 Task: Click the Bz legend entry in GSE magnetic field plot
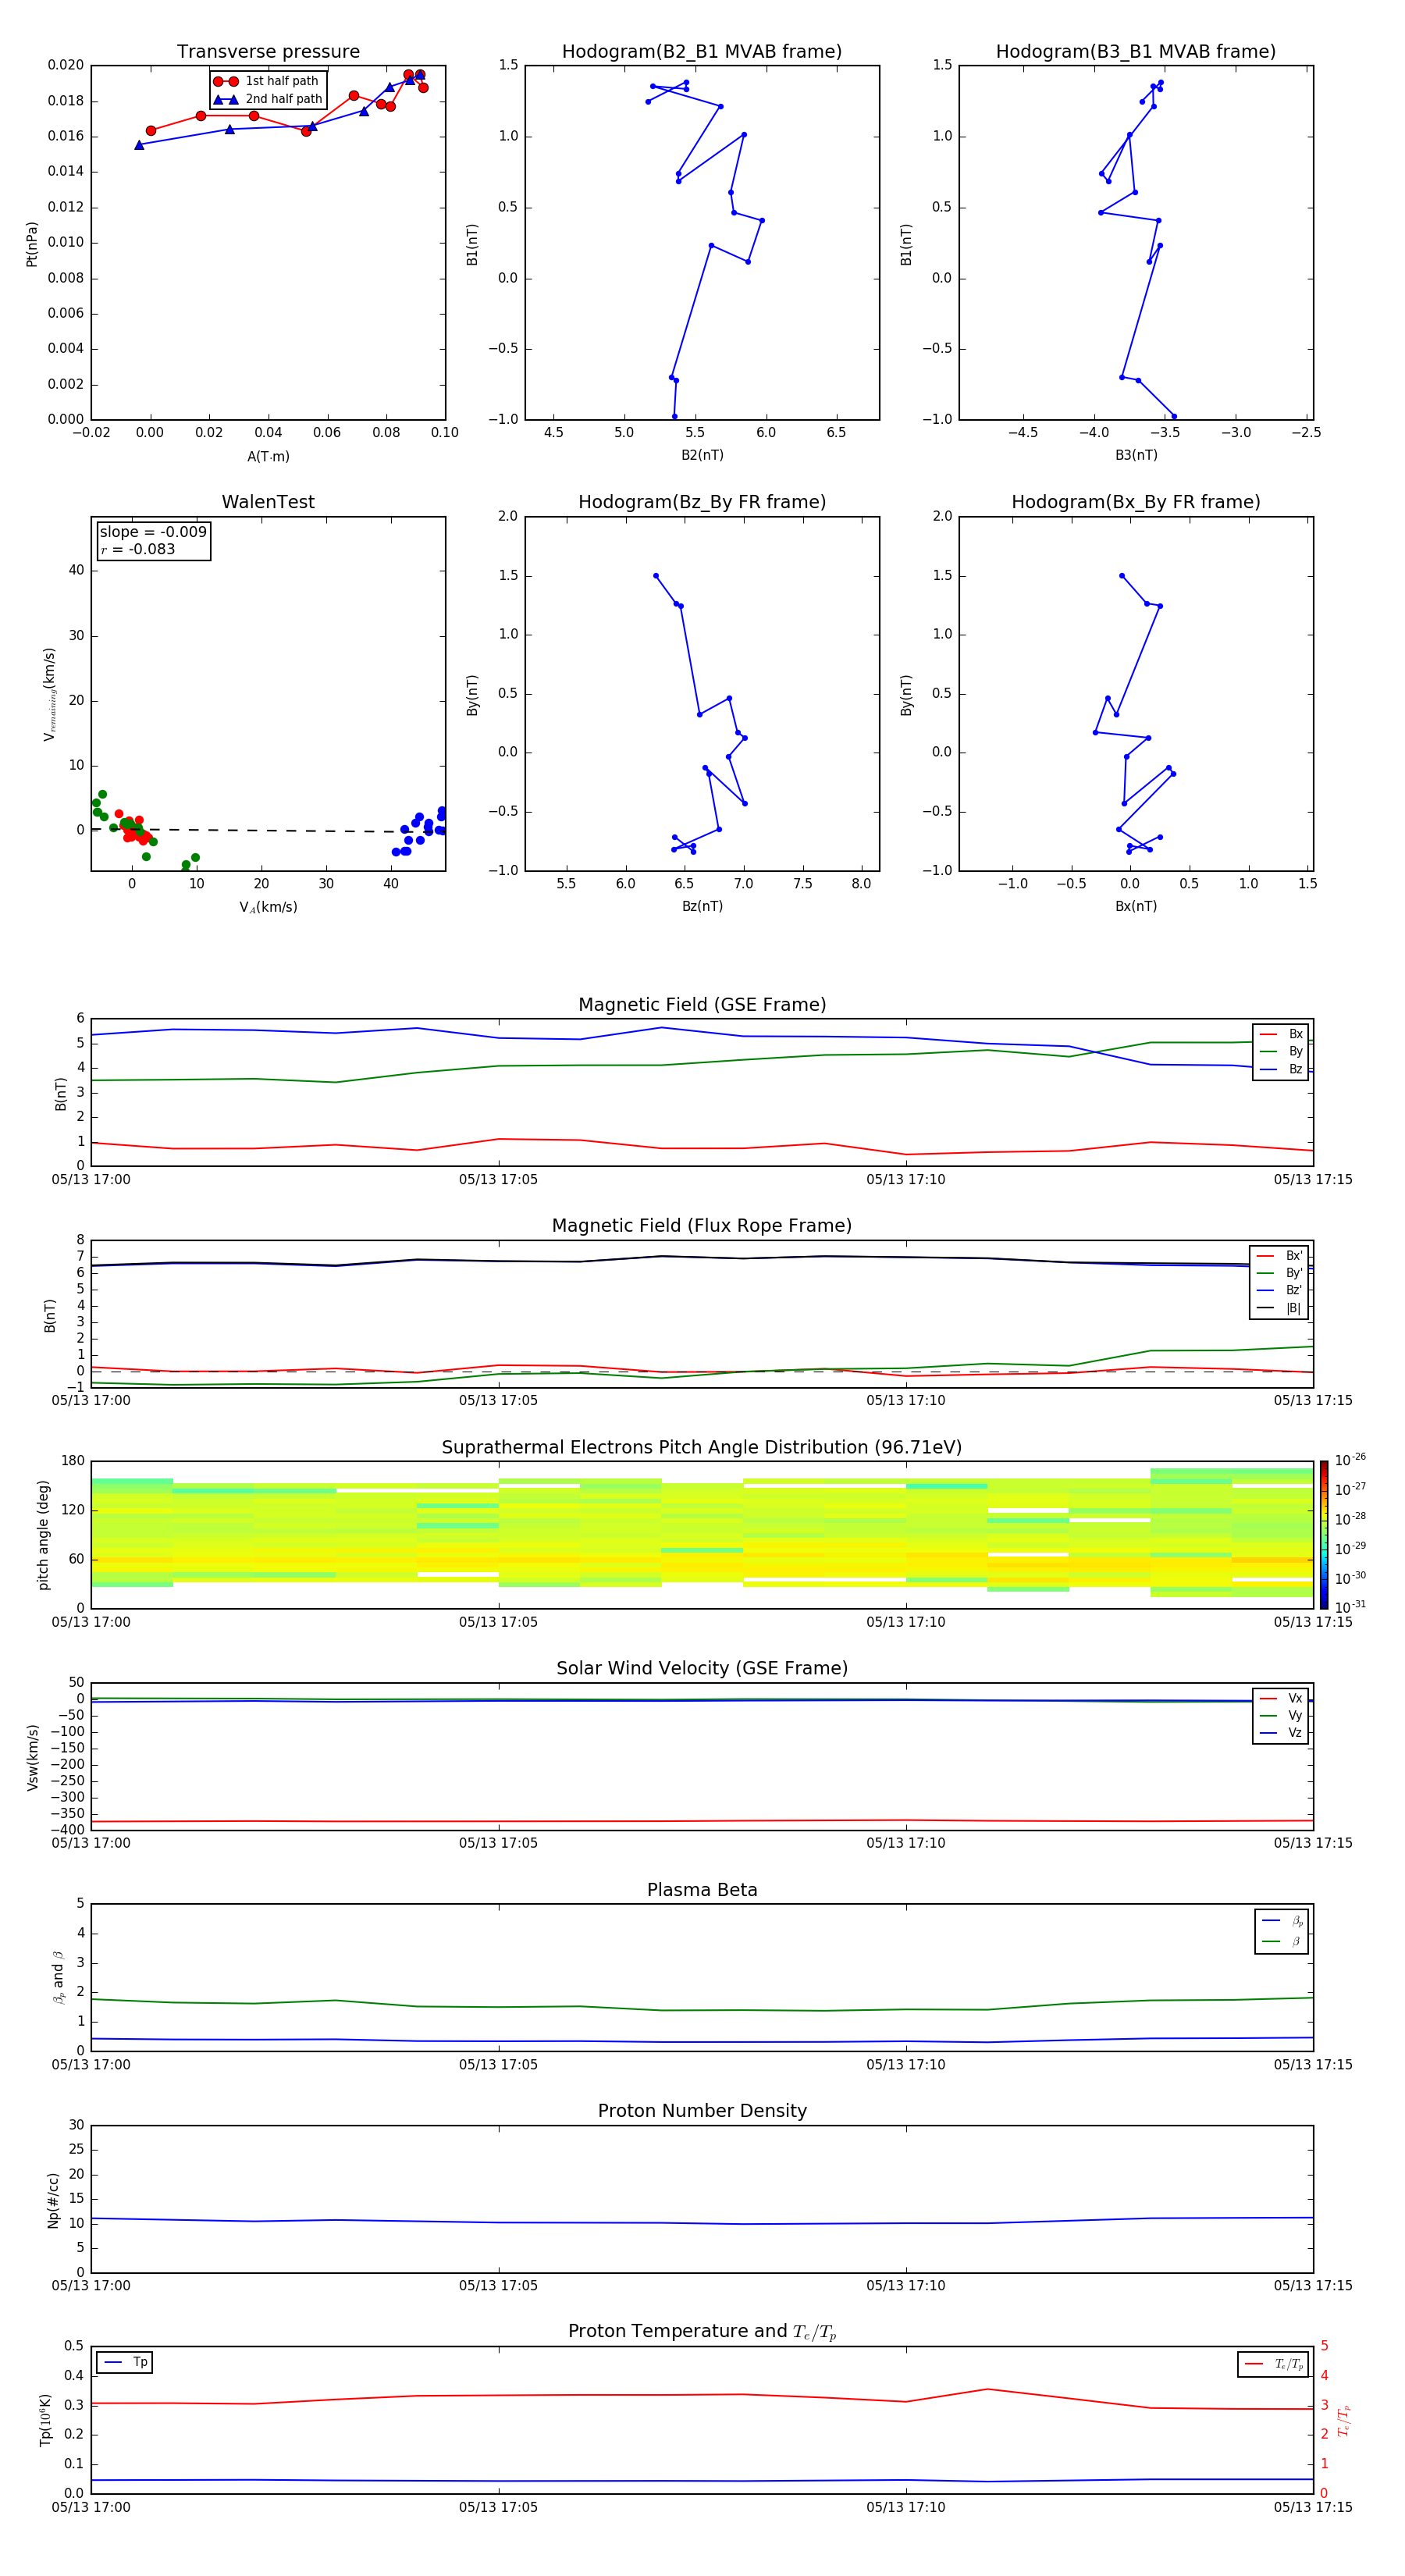click(1281, 1069)
